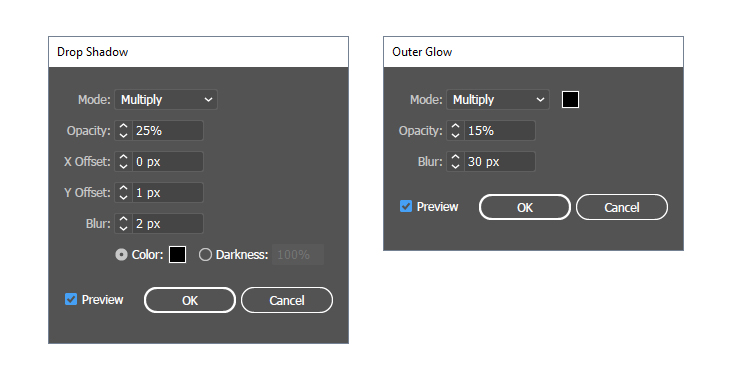This screenshot has height=380, width=730.
Task: Confirm Drop Shadow with OK
Action: coord(190,300)
